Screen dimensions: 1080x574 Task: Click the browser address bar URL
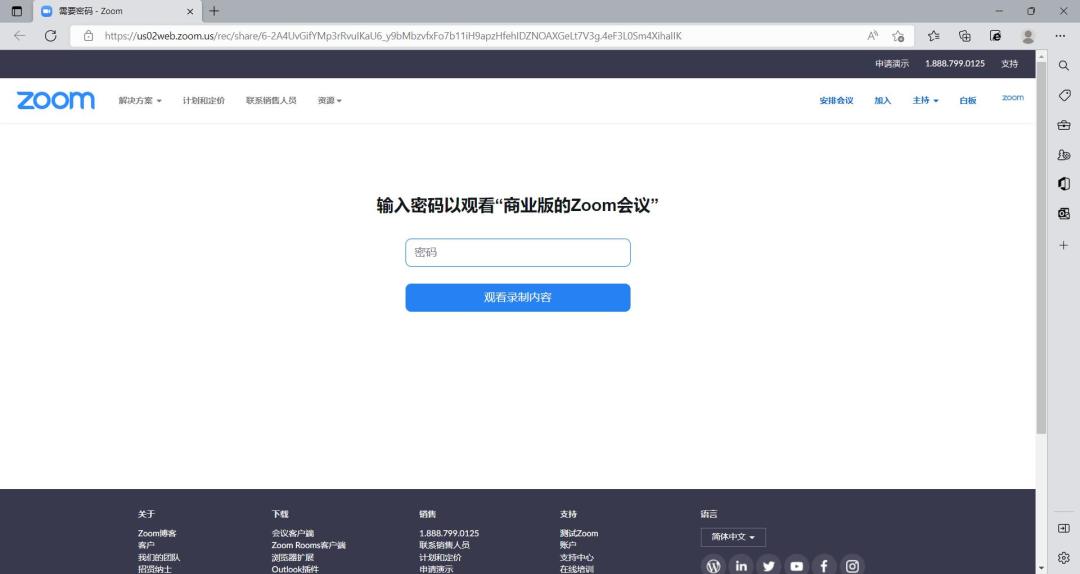coord(393,36)
